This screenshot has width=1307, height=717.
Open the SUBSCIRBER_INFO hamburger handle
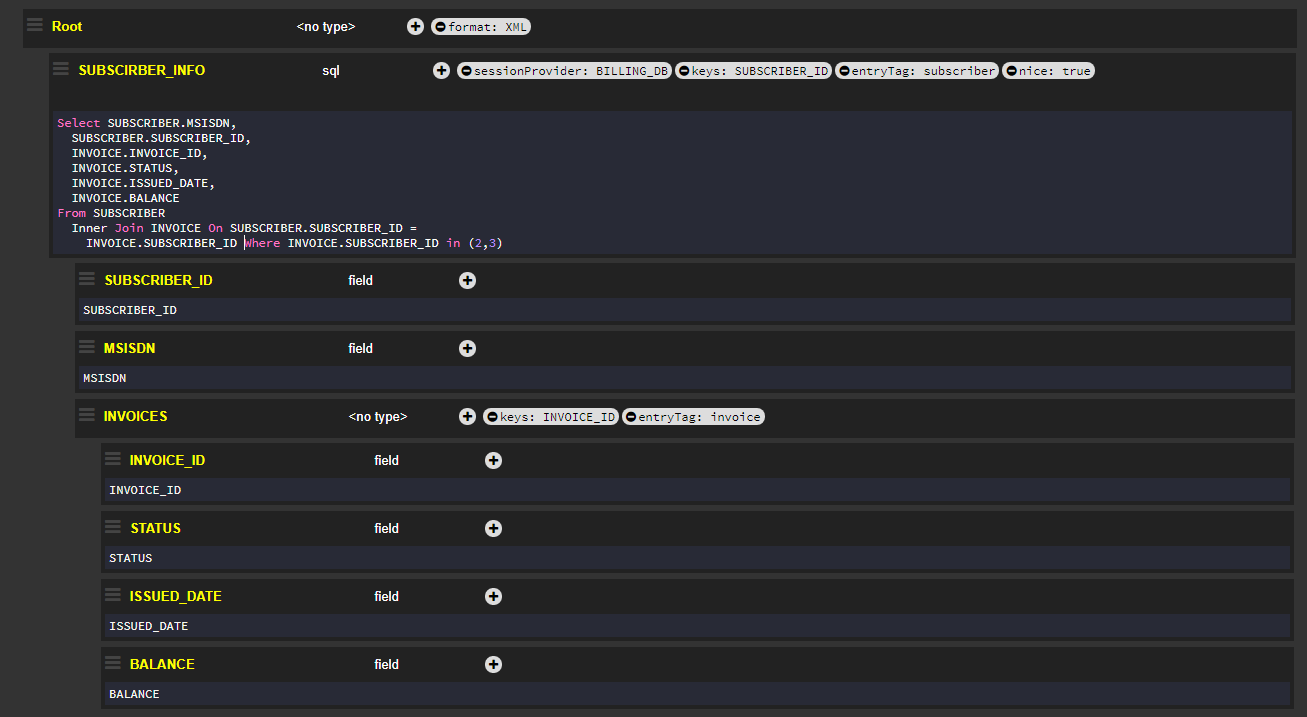pyautogui.click(x=61, y=70)
